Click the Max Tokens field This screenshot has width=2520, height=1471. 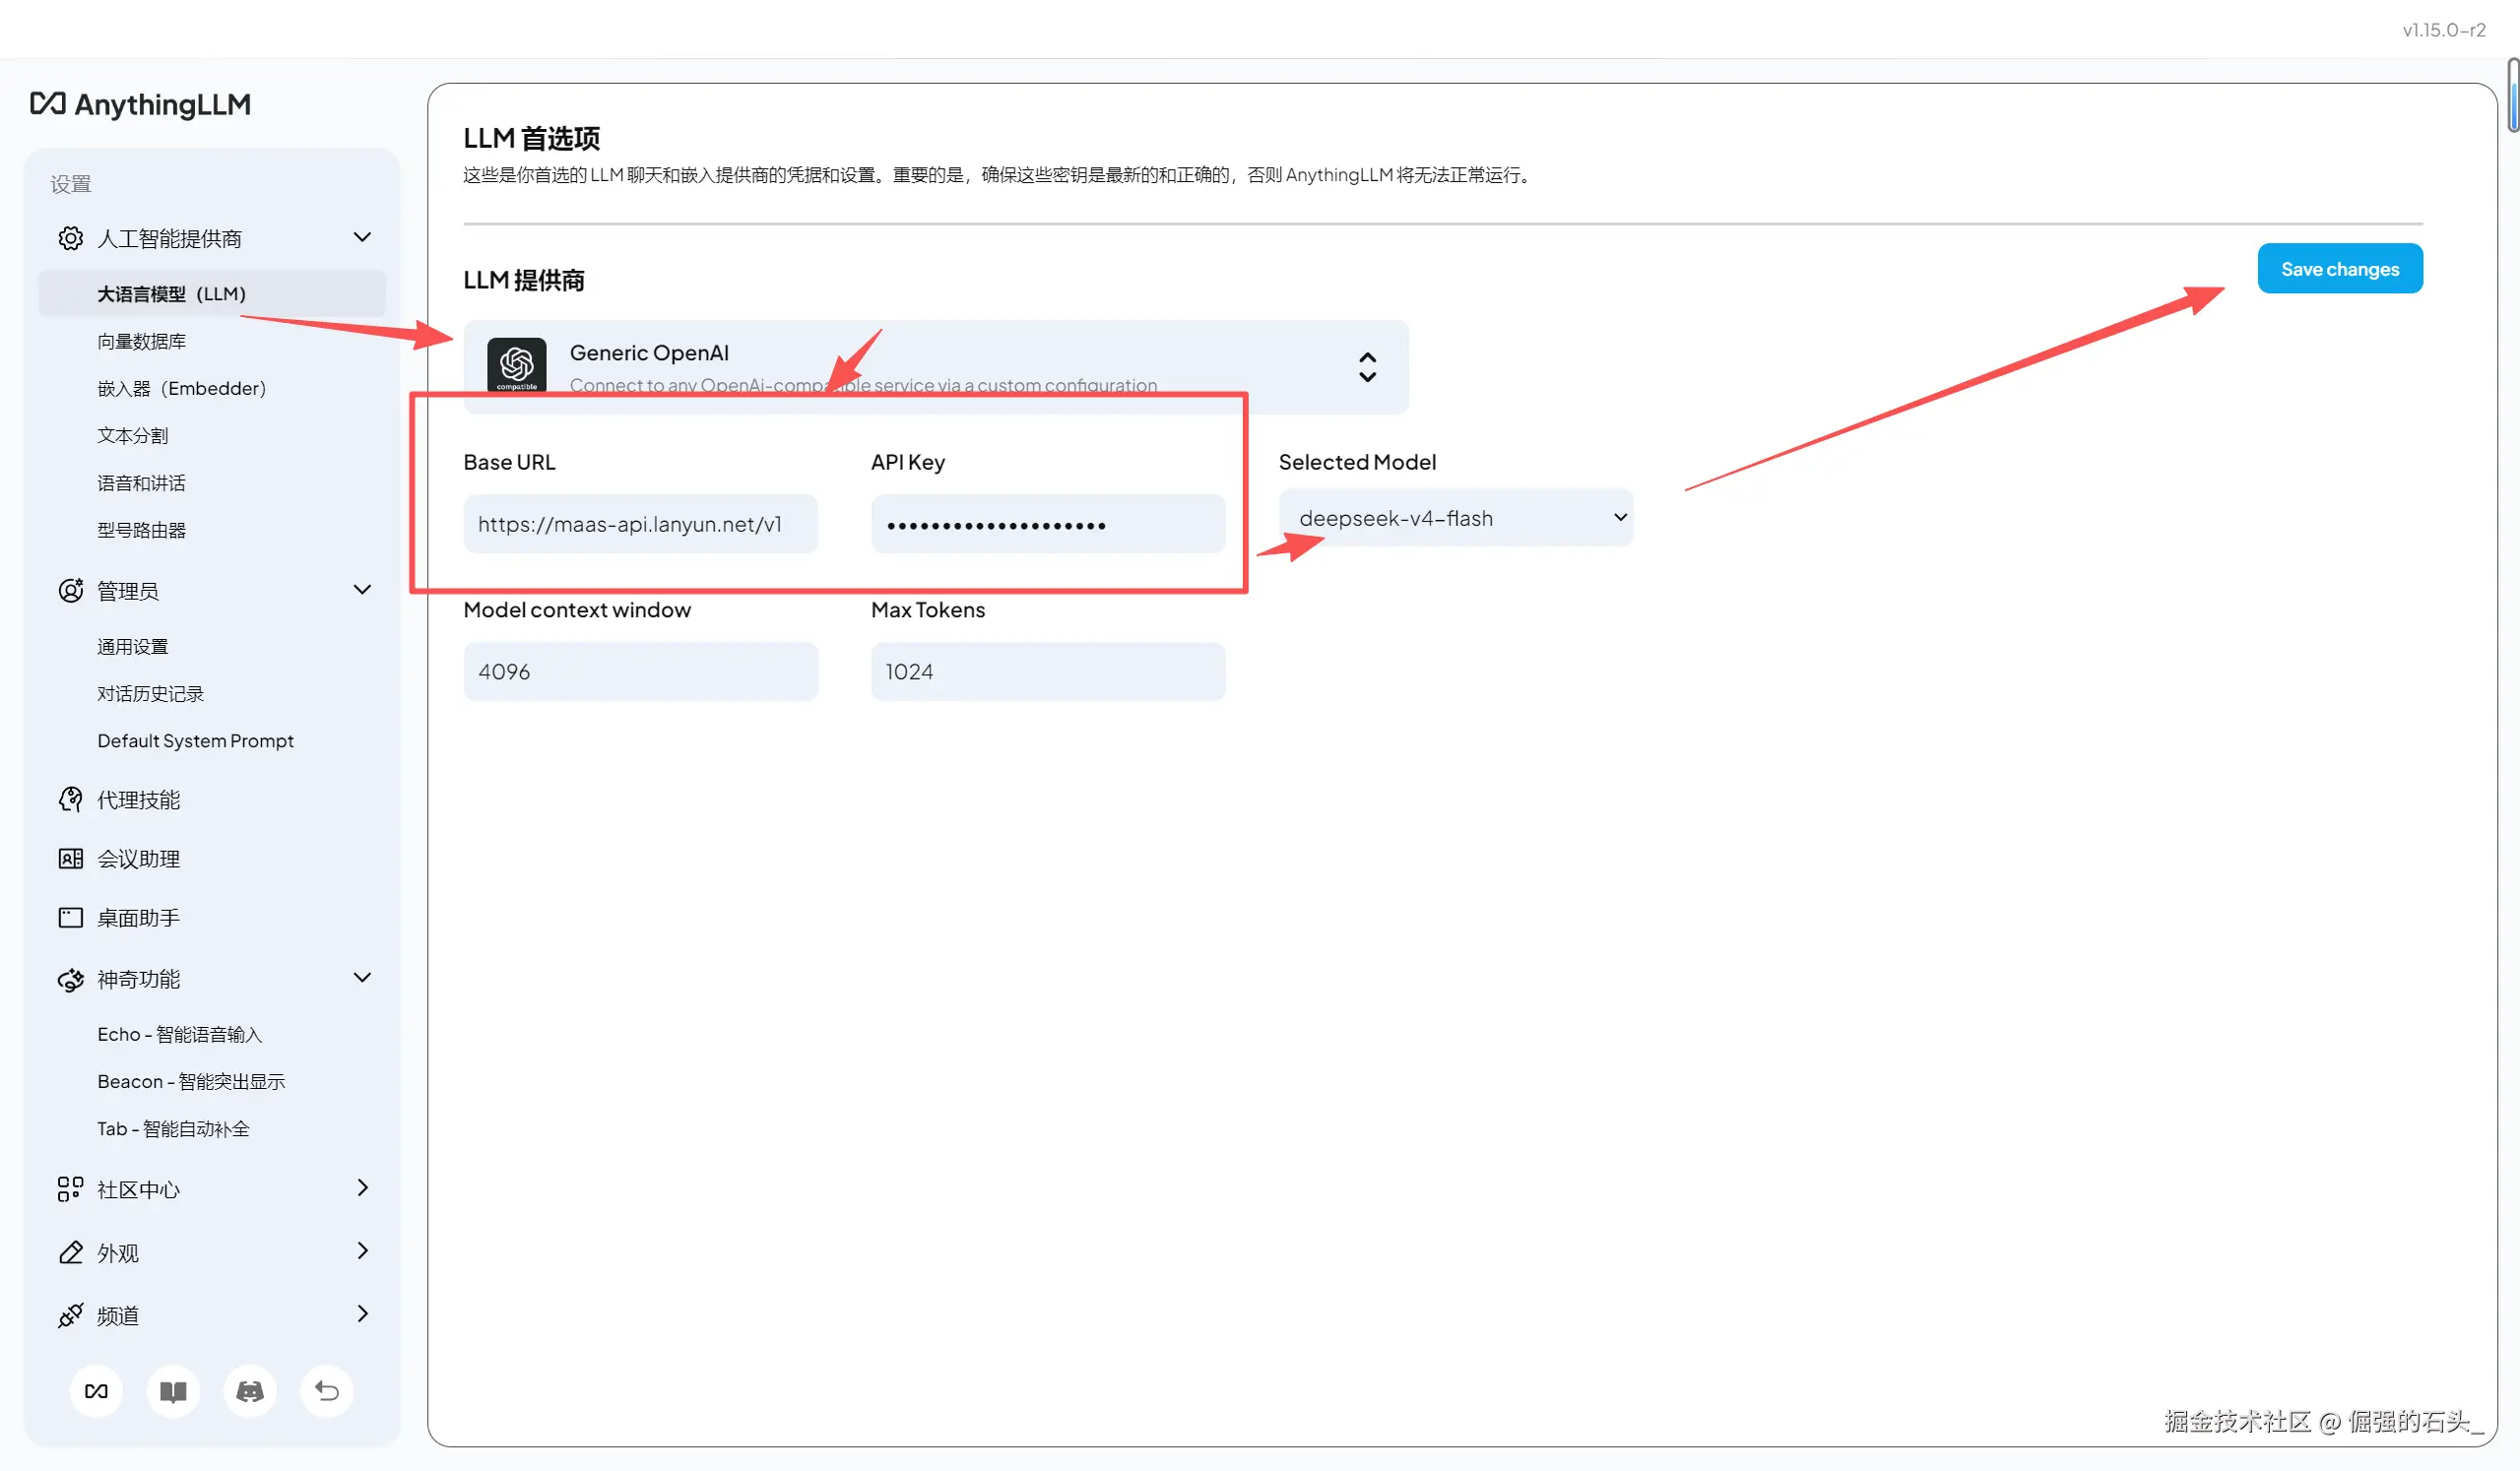coord(1048,671)
